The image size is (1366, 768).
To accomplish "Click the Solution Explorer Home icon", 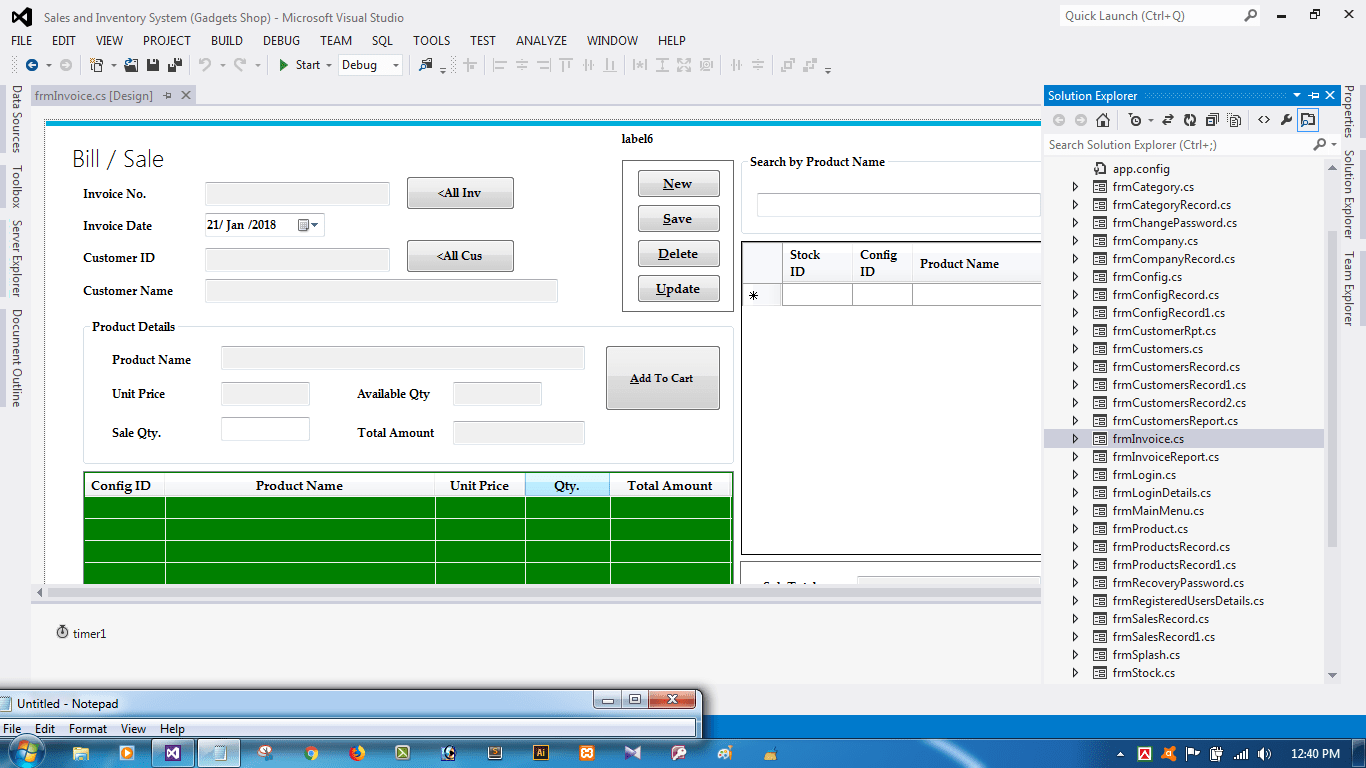I will click(1102, 120).
